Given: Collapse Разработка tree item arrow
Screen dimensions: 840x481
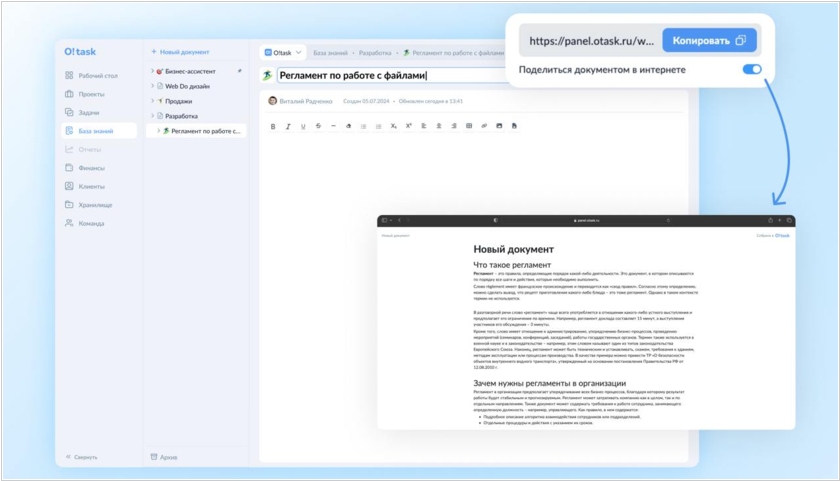Looking at the screenshot, I should pos(152,116).
